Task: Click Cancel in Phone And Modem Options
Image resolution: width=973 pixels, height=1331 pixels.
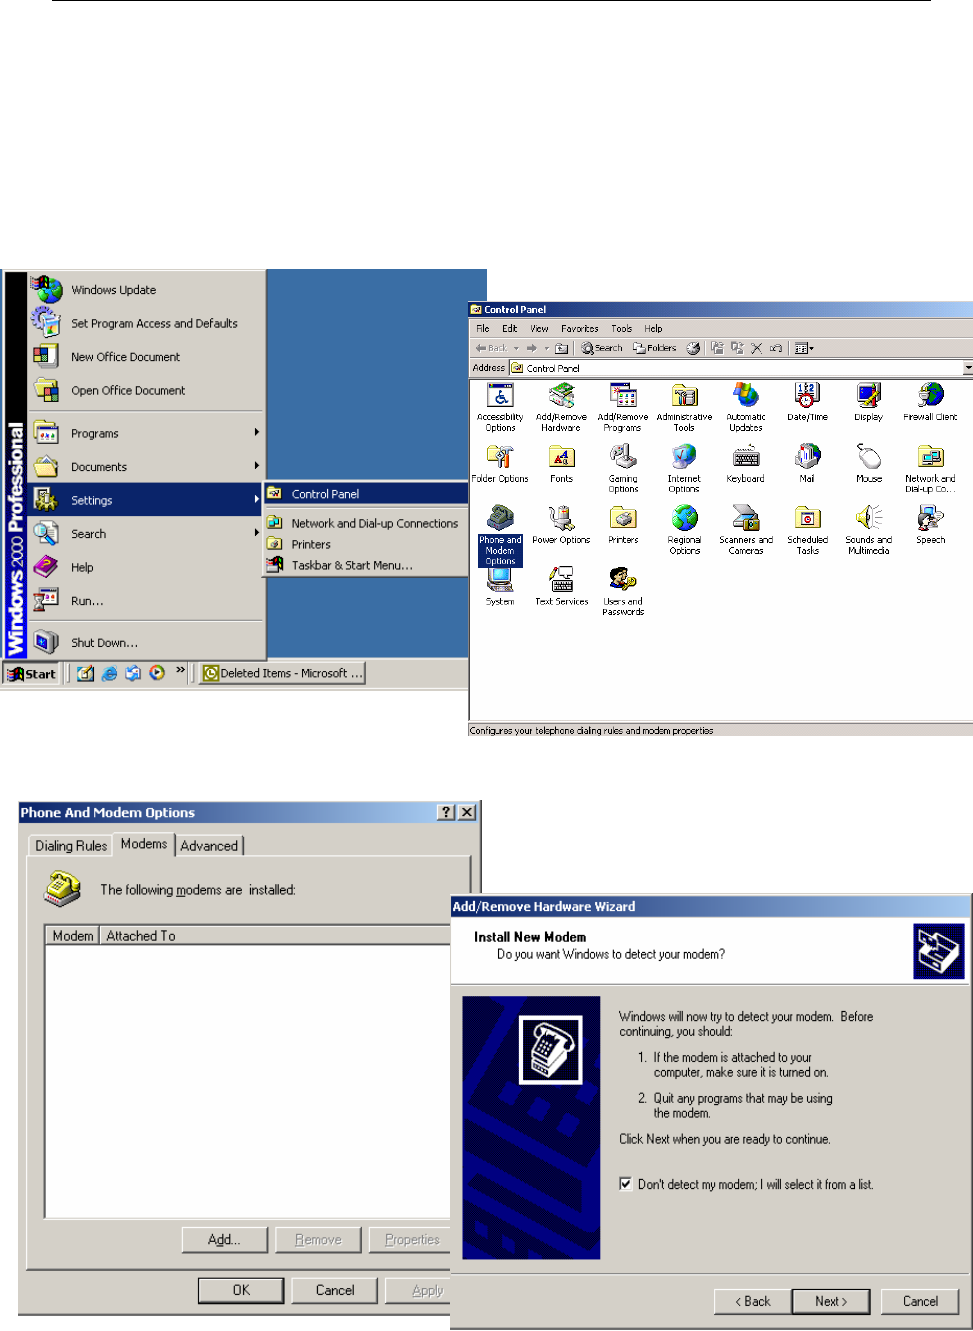Action: pos(335,1290)
